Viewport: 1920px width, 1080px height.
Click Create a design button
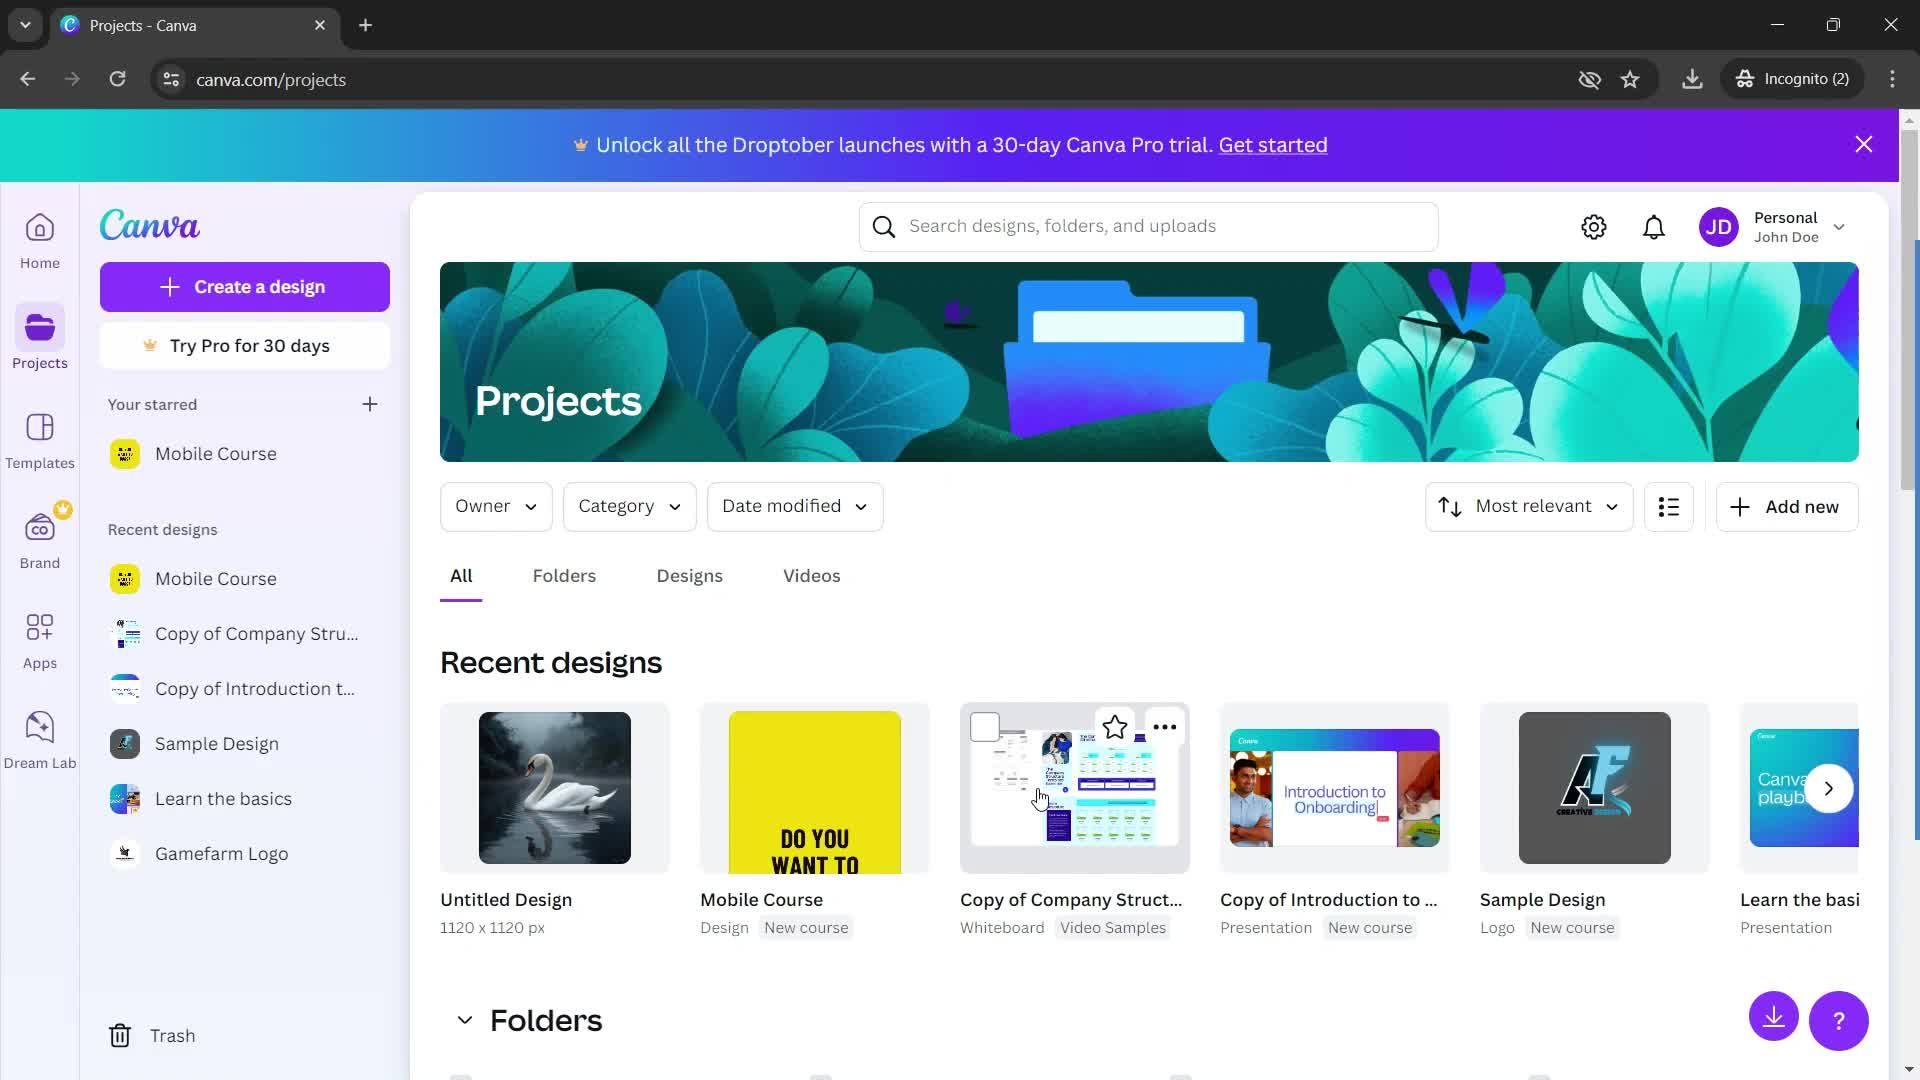click(x=243, y=286)
